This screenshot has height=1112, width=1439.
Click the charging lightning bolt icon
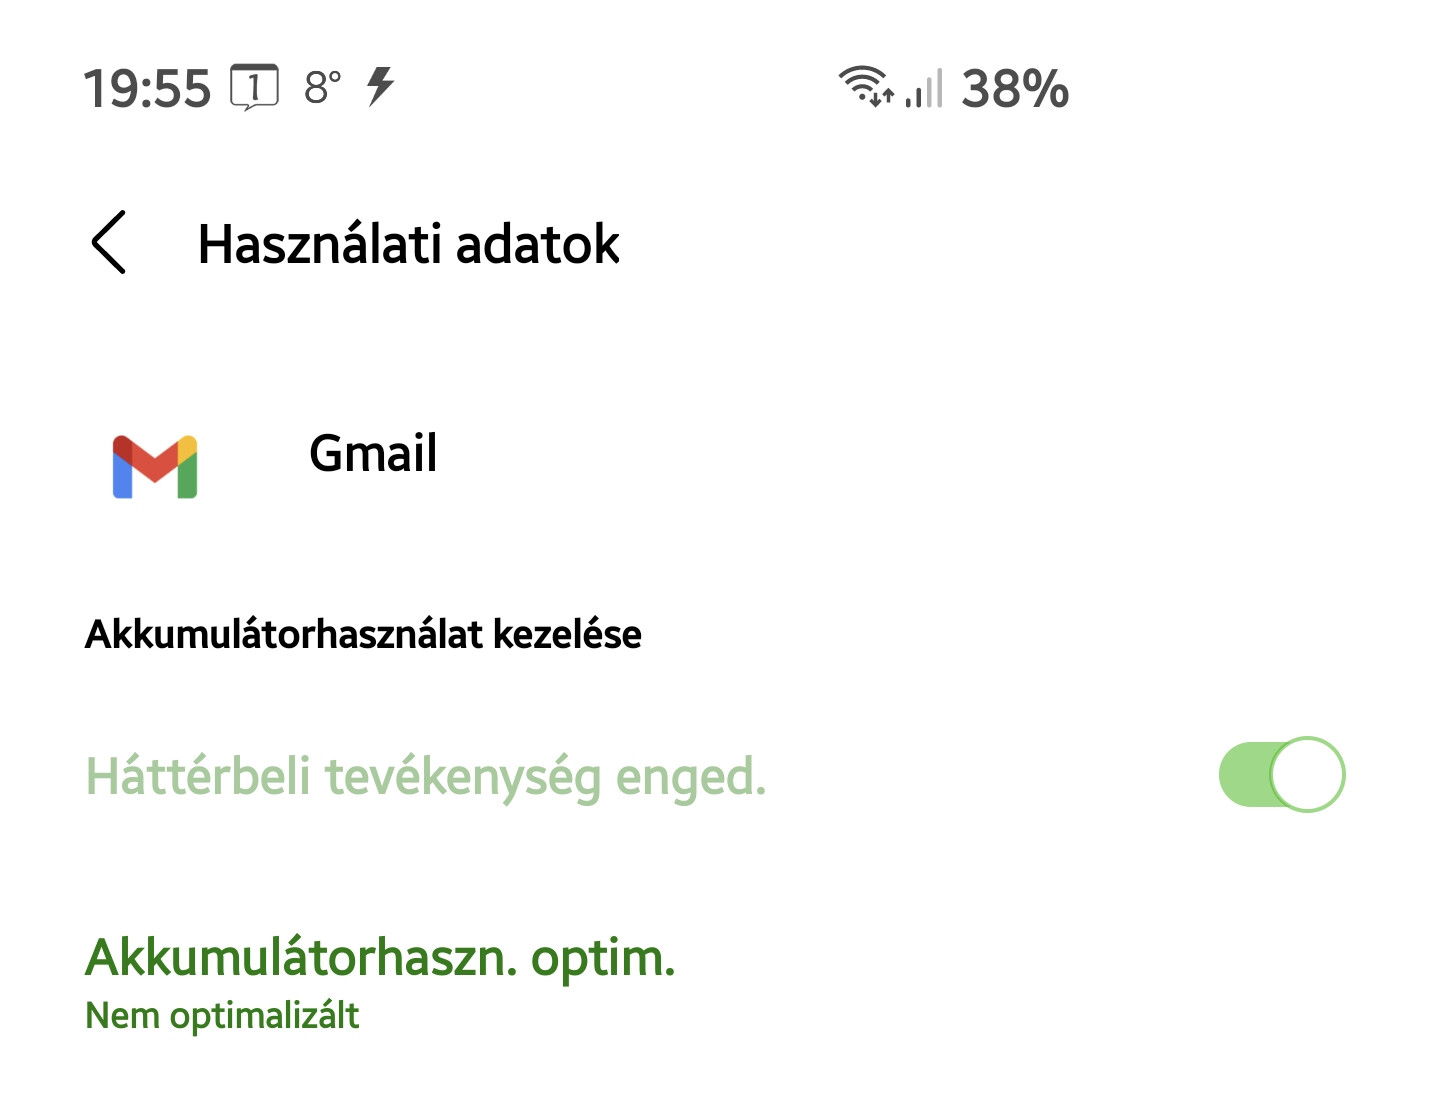tap(380, 86)
